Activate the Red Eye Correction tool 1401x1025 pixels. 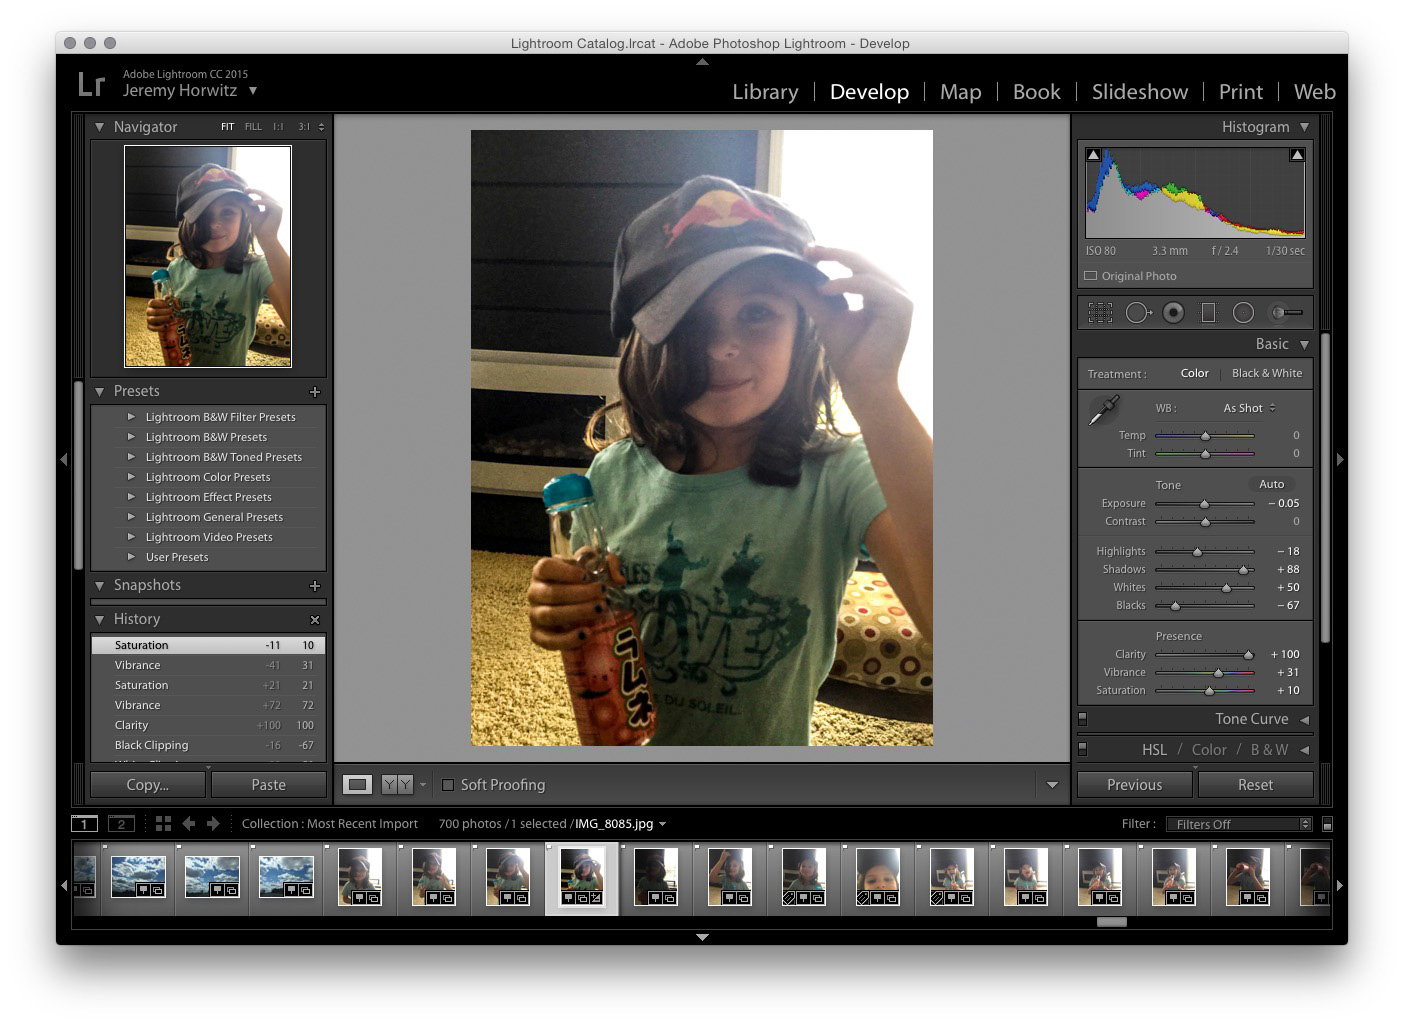click(x=1172, y=312)
